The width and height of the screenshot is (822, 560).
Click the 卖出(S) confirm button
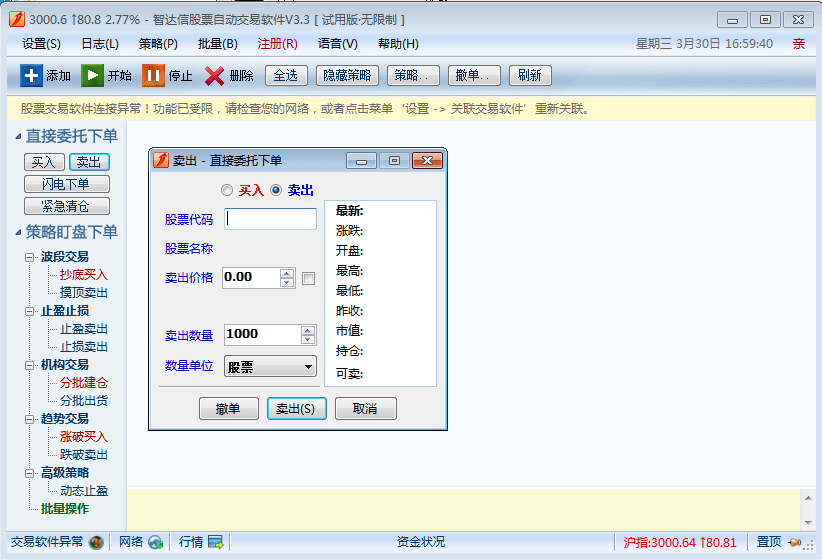(296, 409)
